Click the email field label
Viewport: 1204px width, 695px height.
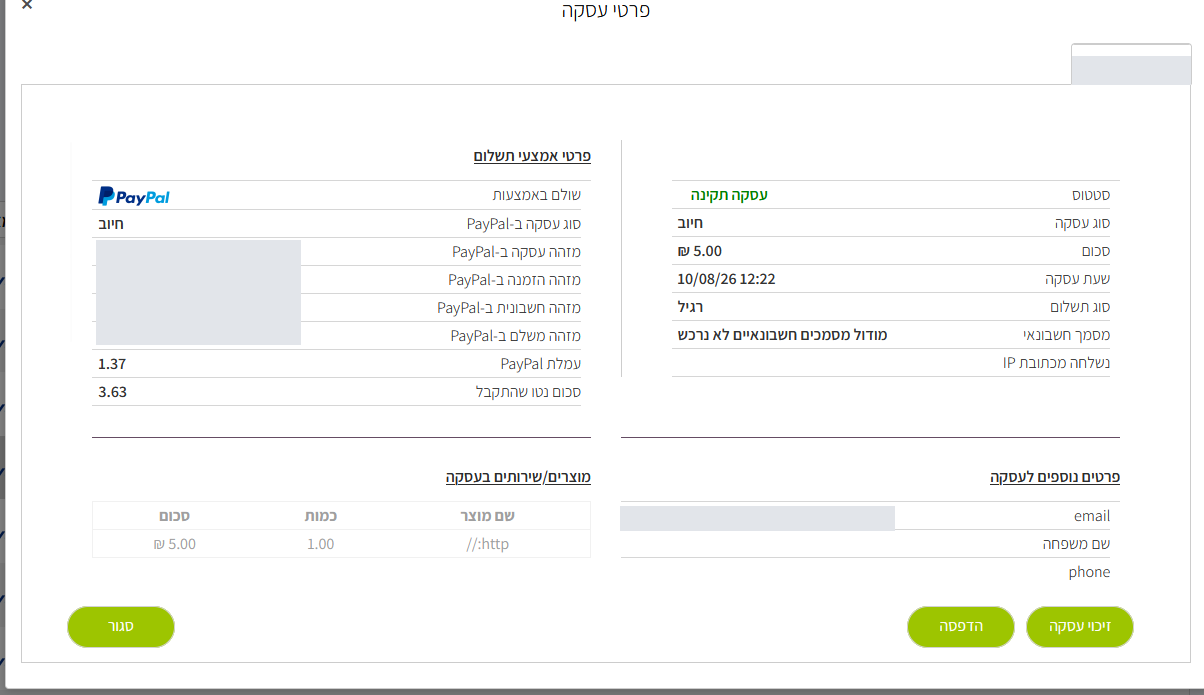[x=1091, y=516]
